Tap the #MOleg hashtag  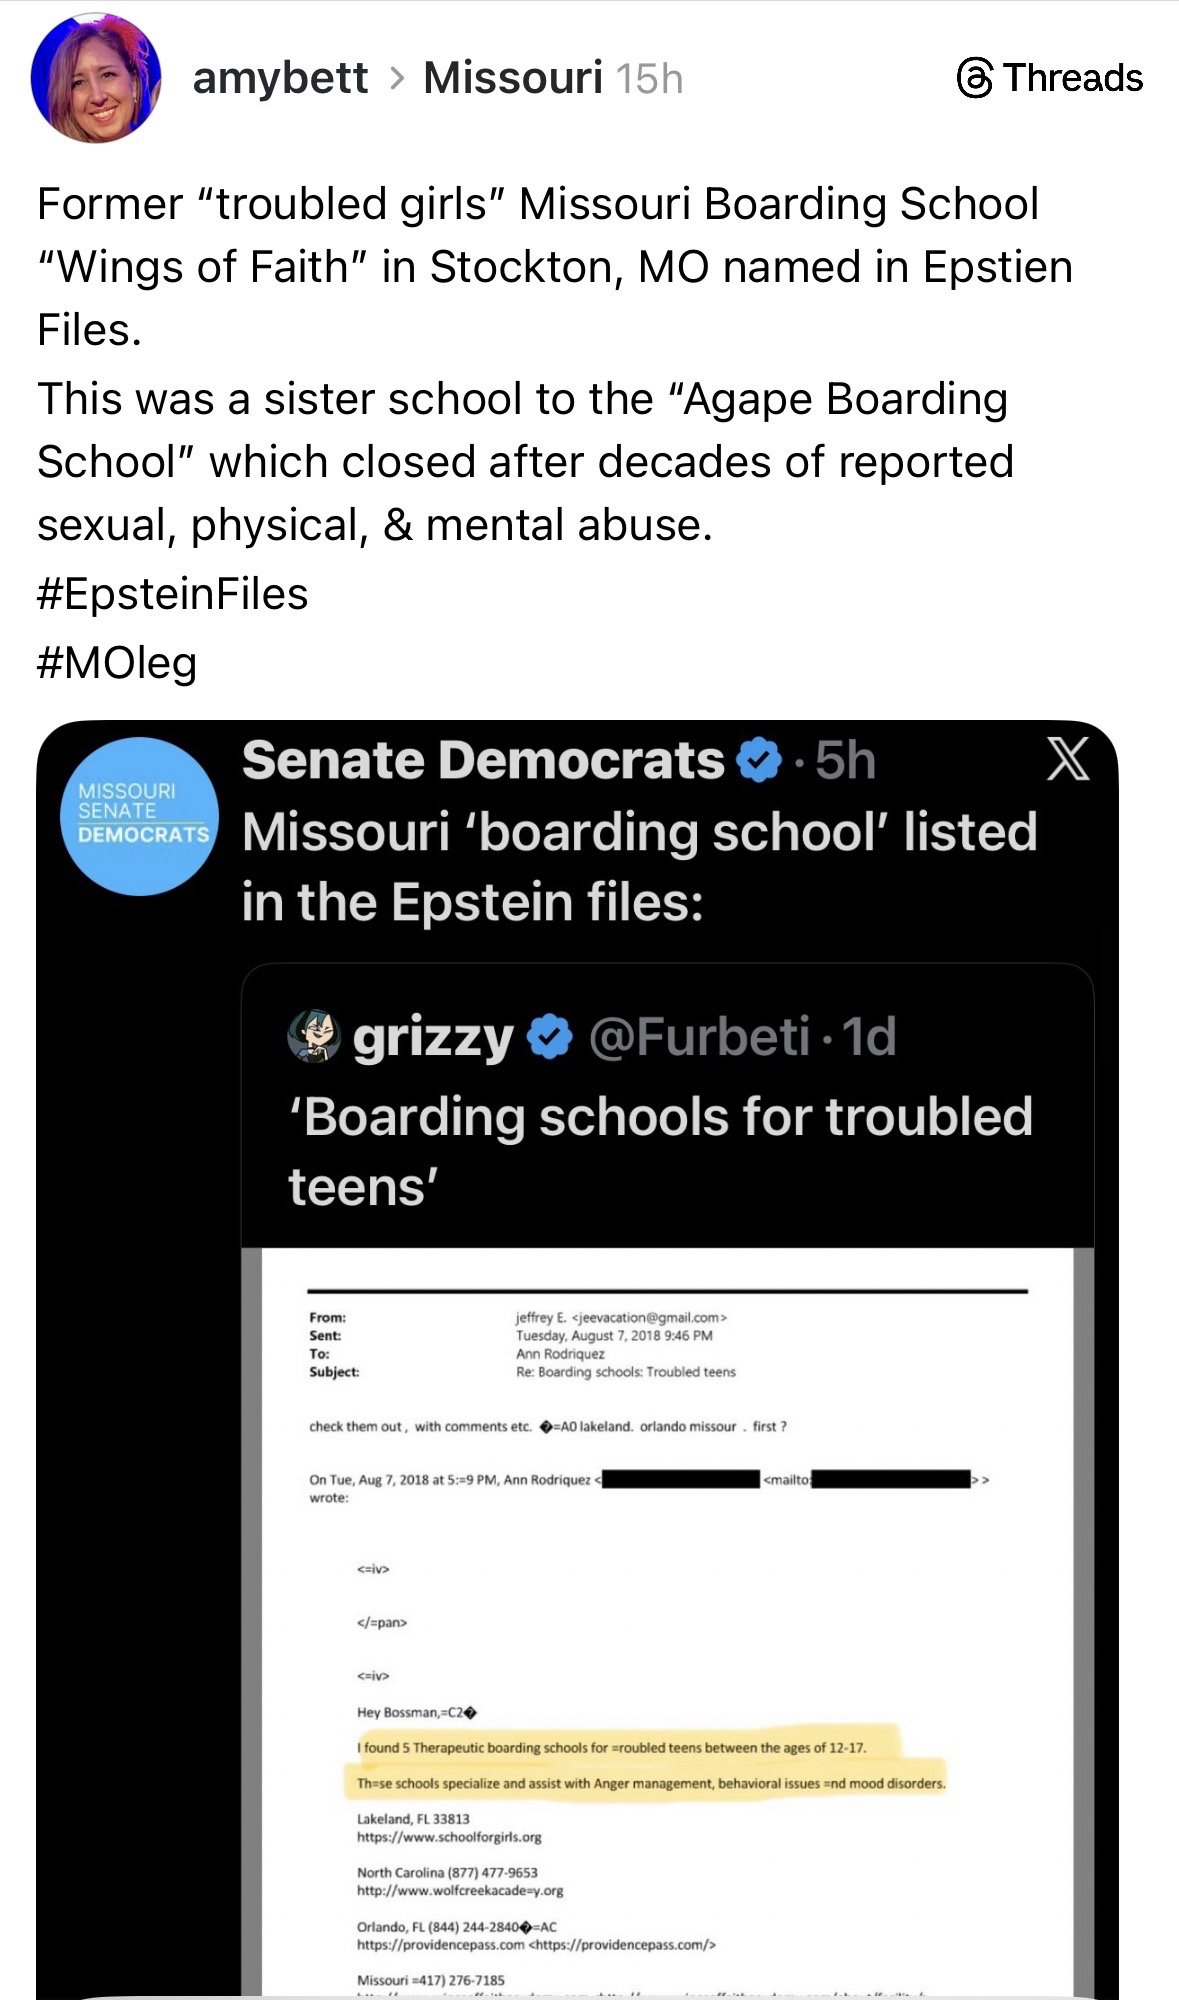pos(117,662)
